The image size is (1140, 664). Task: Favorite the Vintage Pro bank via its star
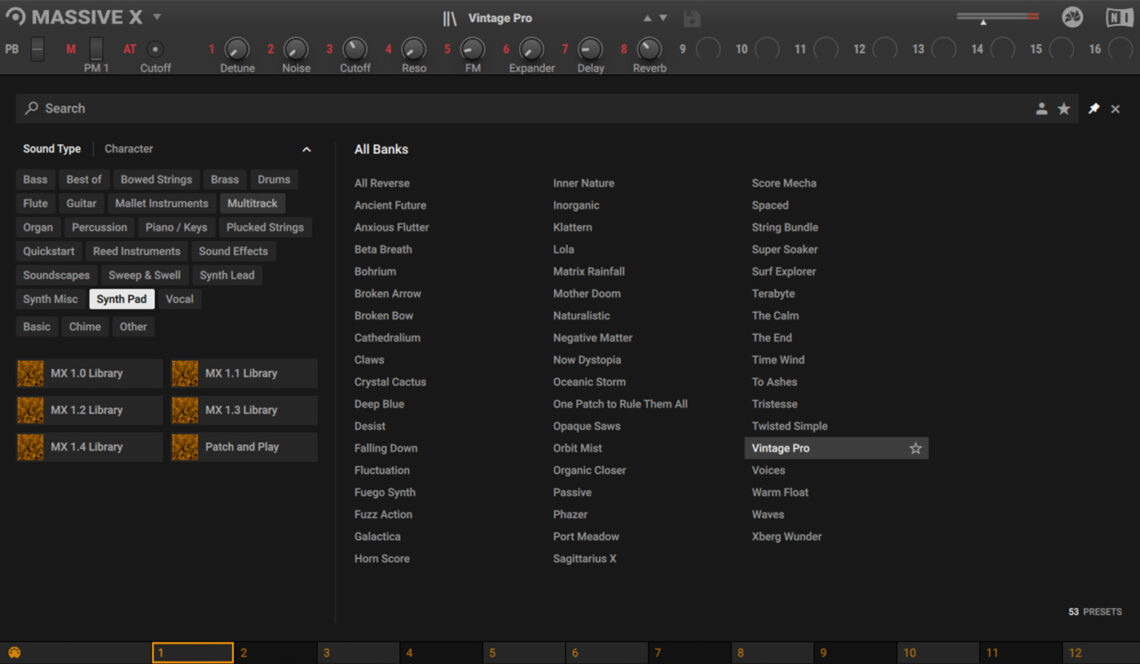[915, 448]
